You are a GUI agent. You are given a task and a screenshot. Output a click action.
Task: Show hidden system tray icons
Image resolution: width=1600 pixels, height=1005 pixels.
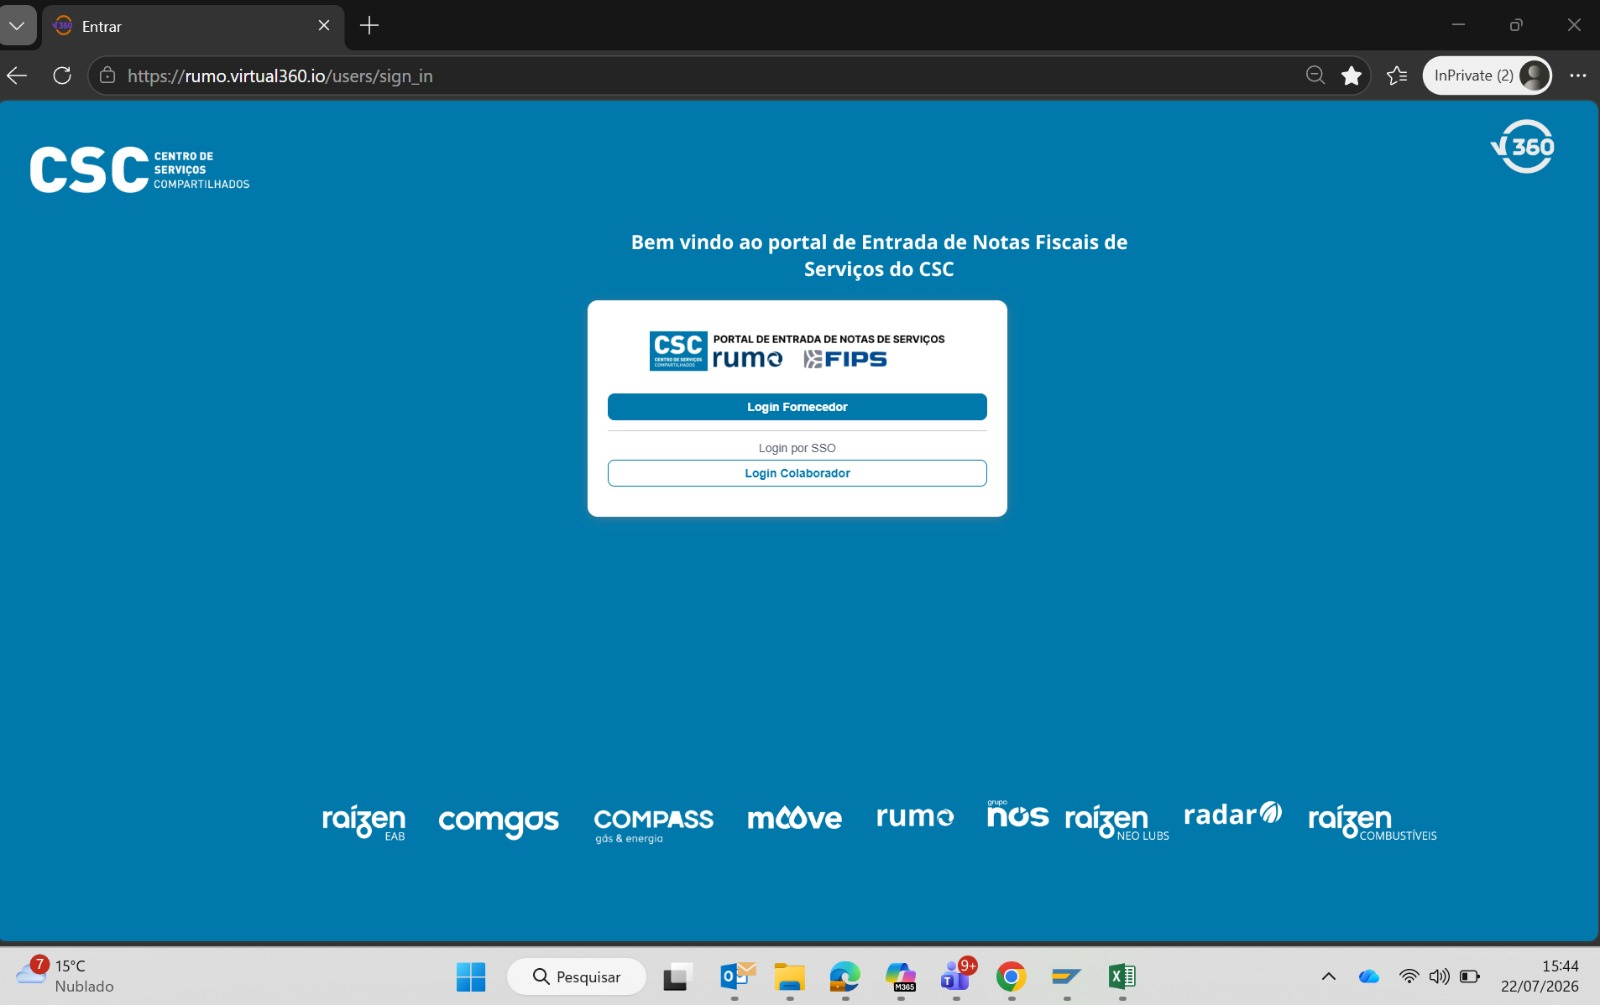pos(1328,977)
